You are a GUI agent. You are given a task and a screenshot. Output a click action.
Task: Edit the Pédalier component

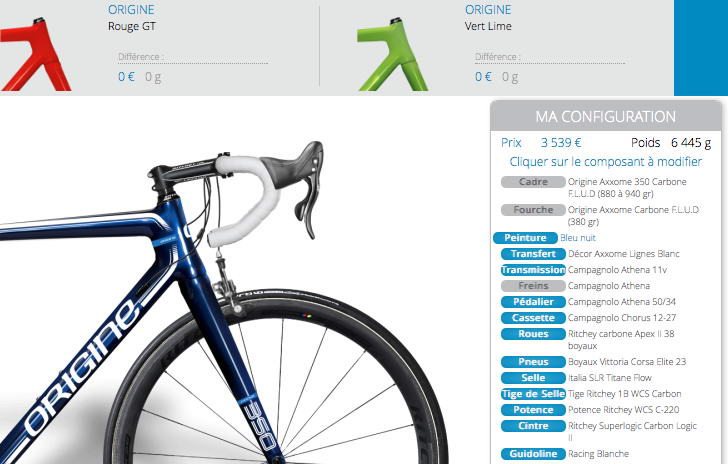click(533, 302)
